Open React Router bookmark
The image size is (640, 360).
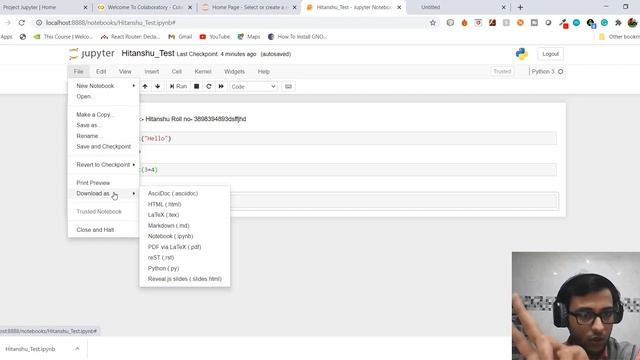pyautogui.click(x=131, y=37)
